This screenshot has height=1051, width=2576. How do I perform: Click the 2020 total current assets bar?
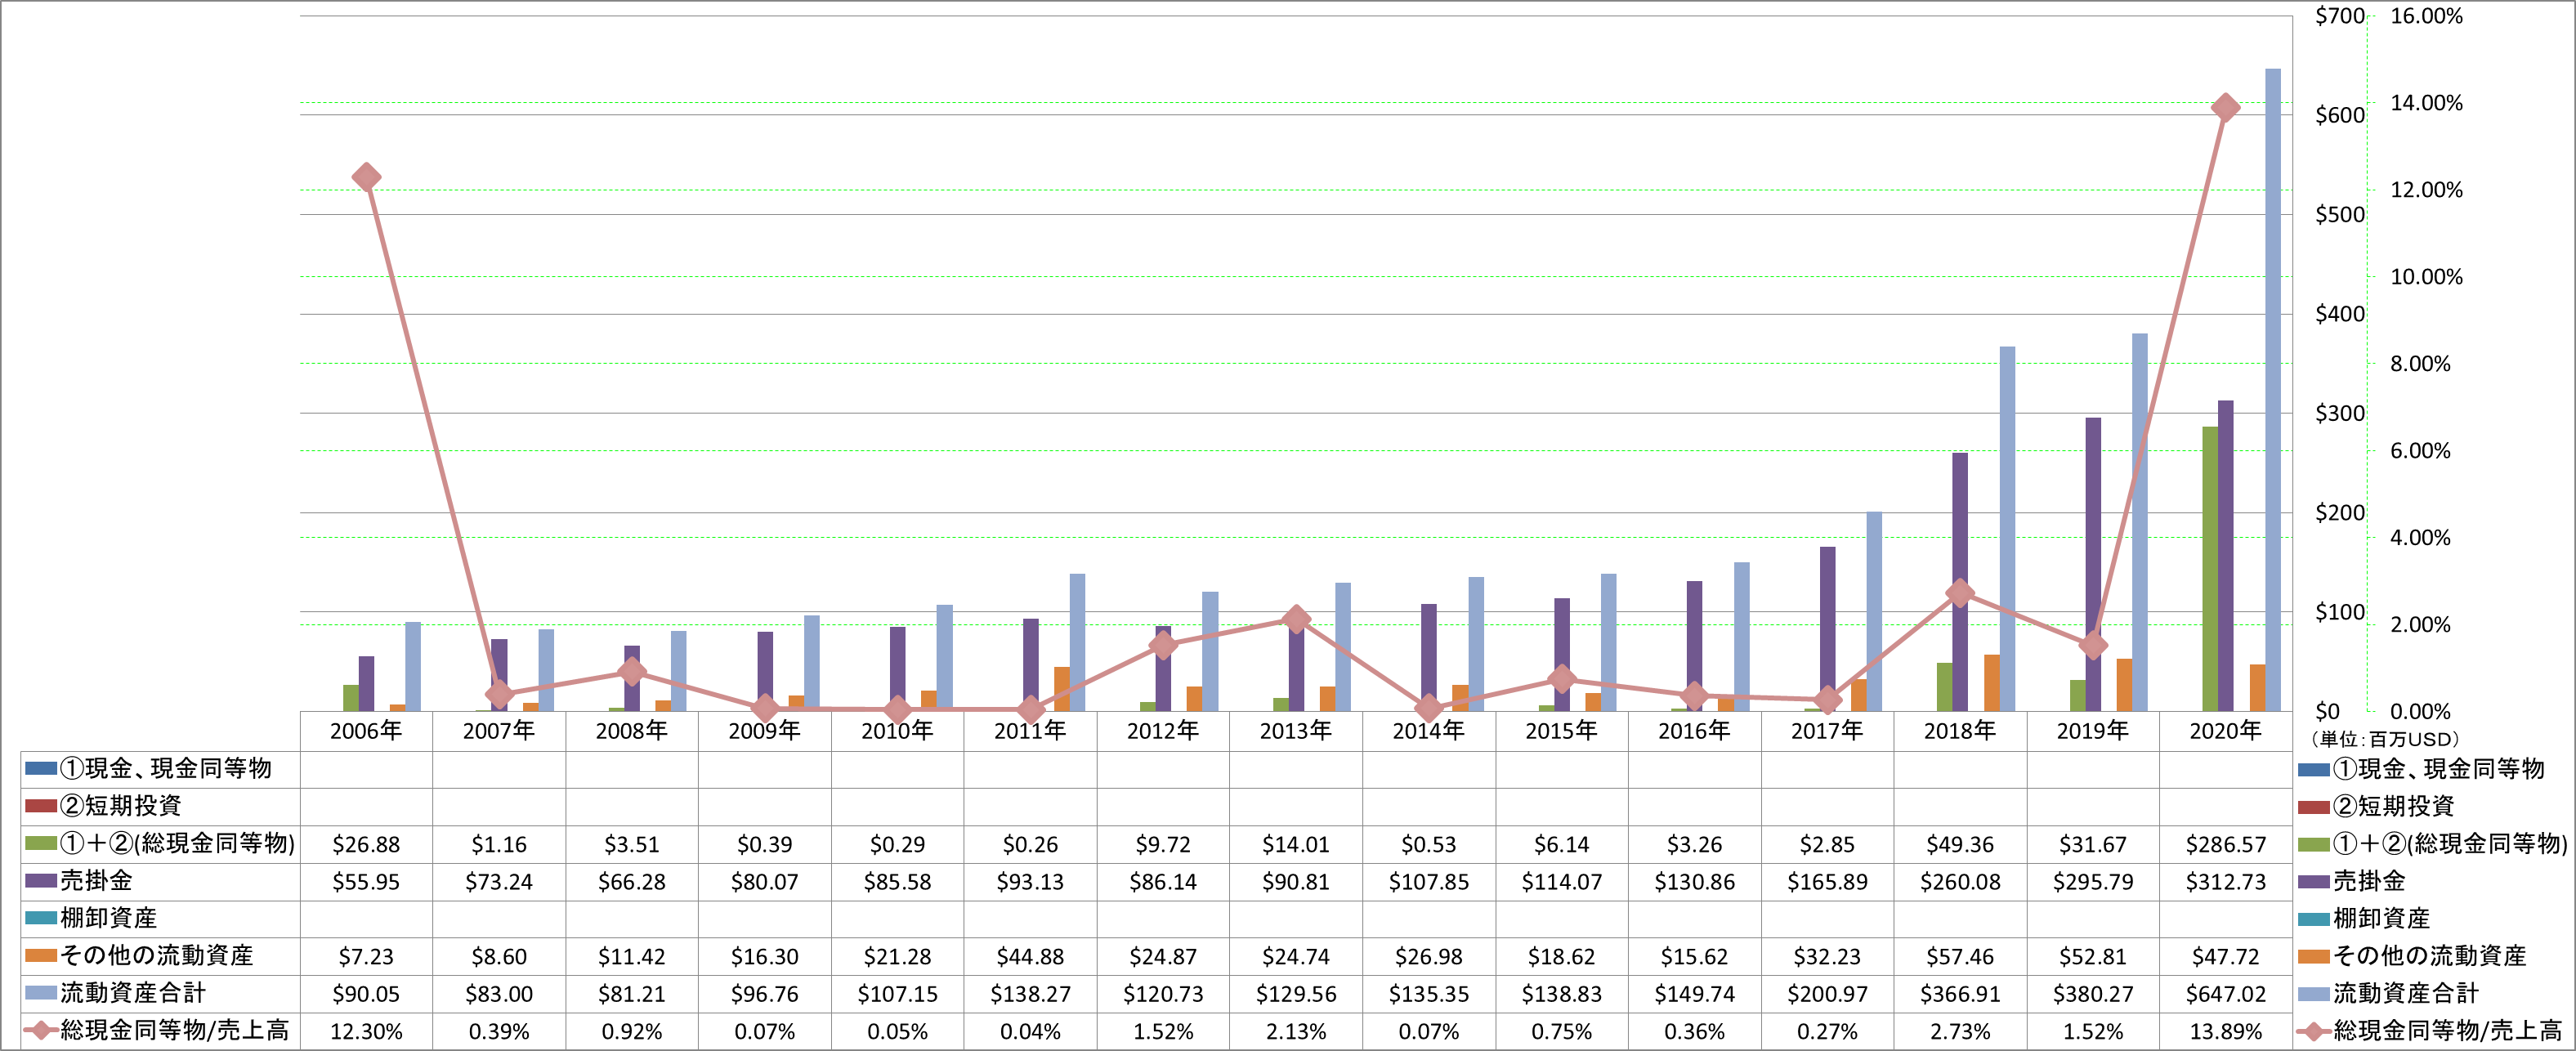(2272, 390)
